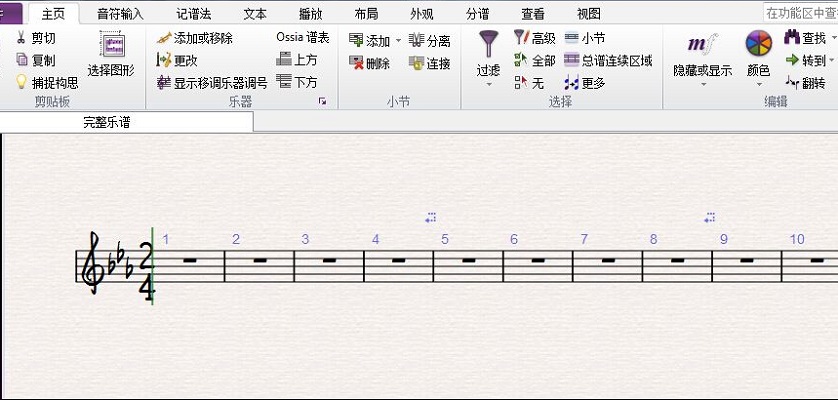Toggle 显示移调乐器调号 transposing score
The image size is (838, 400).
tap(164, 82)
